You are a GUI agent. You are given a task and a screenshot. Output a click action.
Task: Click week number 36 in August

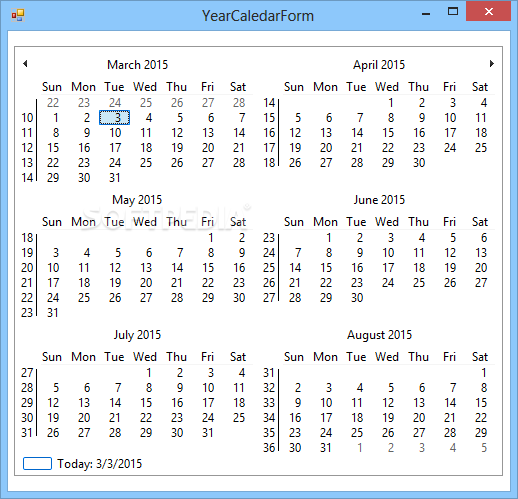pyautogui.click(x=269, y=448)
